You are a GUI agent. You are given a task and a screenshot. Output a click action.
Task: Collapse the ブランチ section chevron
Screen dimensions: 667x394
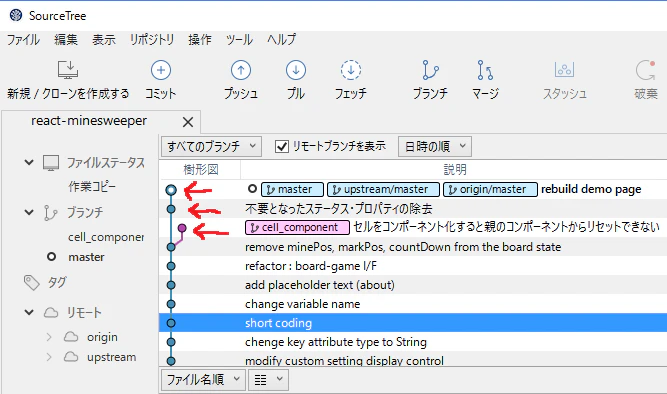point(29,212)
